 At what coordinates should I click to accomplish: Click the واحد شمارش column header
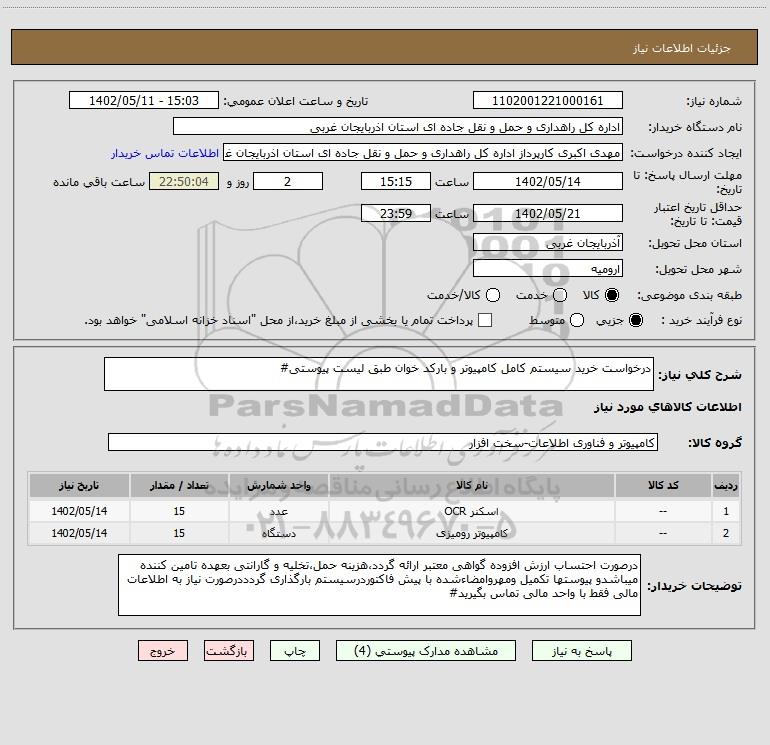278,486
